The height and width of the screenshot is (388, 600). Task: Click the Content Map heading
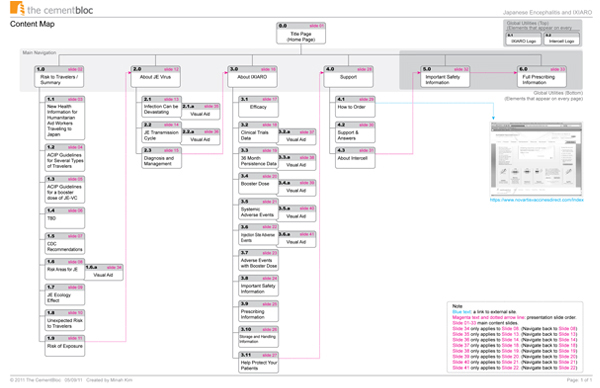(32, 24)
